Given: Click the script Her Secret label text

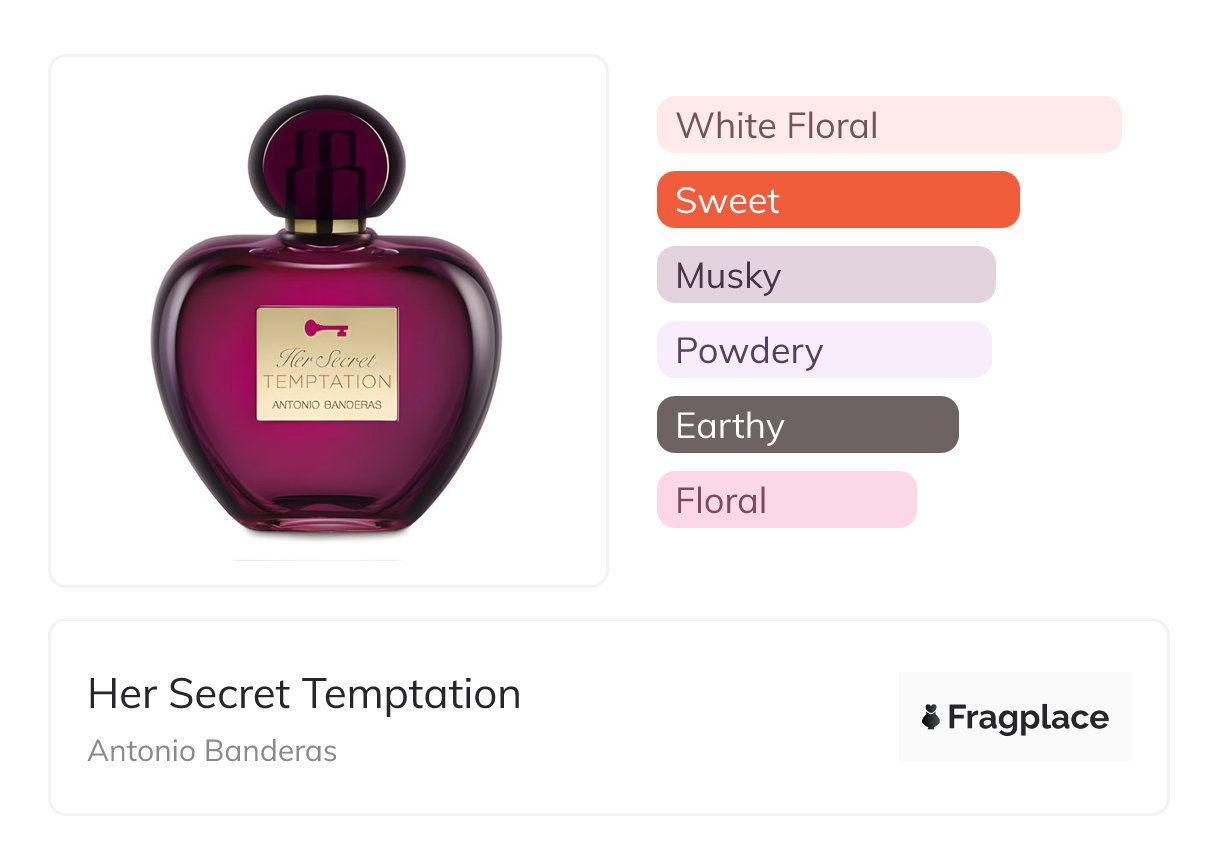Looking at the screenshot, I should (x=326, y=358).
